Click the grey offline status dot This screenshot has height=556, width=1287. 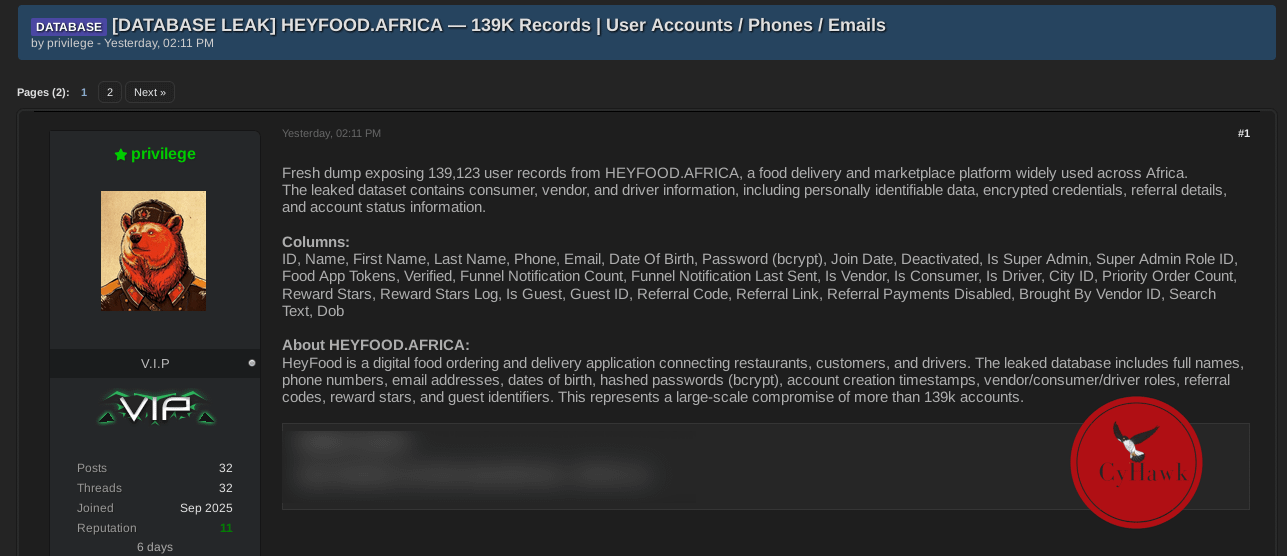tap(252, 363)
